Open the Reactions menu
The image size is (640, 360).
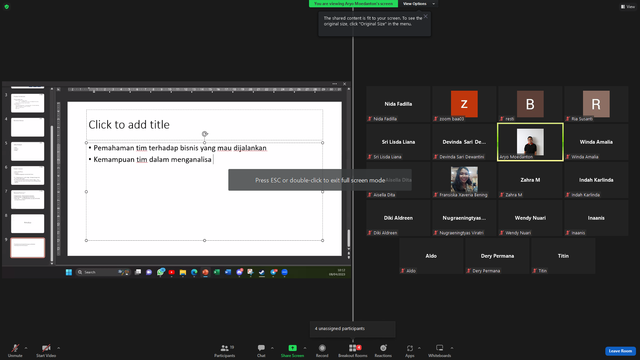click(383, 350)
